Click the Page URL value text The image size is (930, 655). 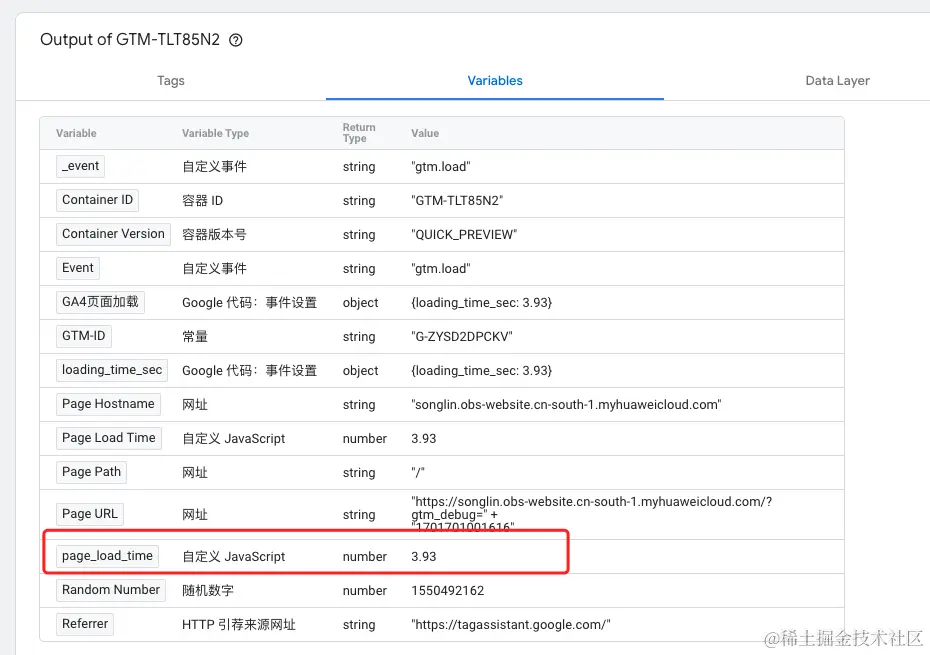[x=591, y=514]
